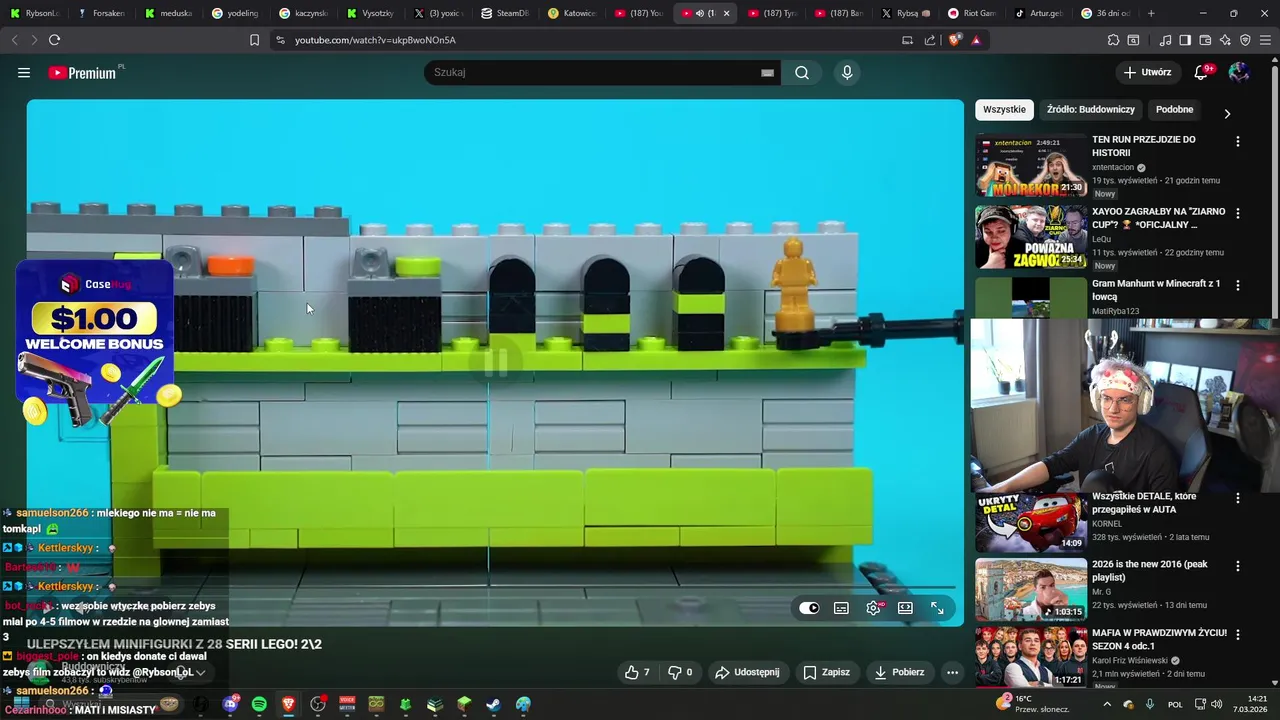Open Discord from the taskbar
The width and height of the screenshot is (1280, 720).
(230, 705)
